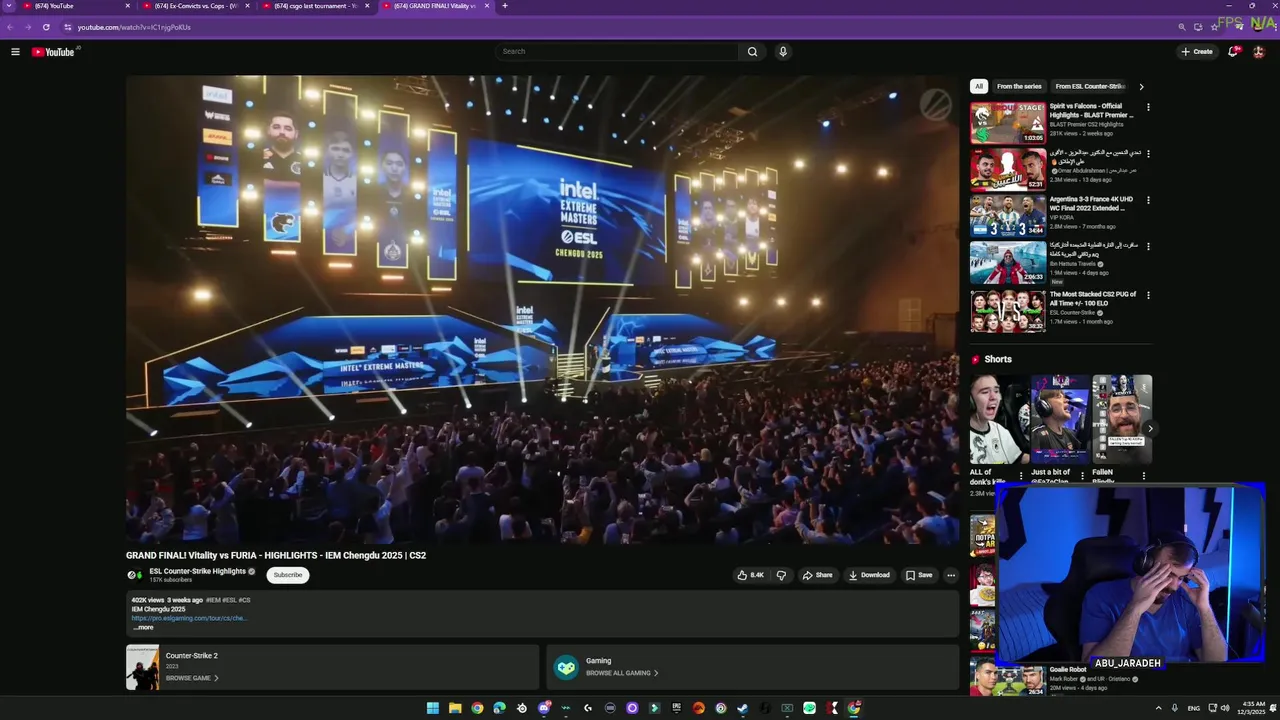This screenshot has width=1280, height=720.
Task: Open the YouTube hamburger guide menu
Action: [15, 52]
